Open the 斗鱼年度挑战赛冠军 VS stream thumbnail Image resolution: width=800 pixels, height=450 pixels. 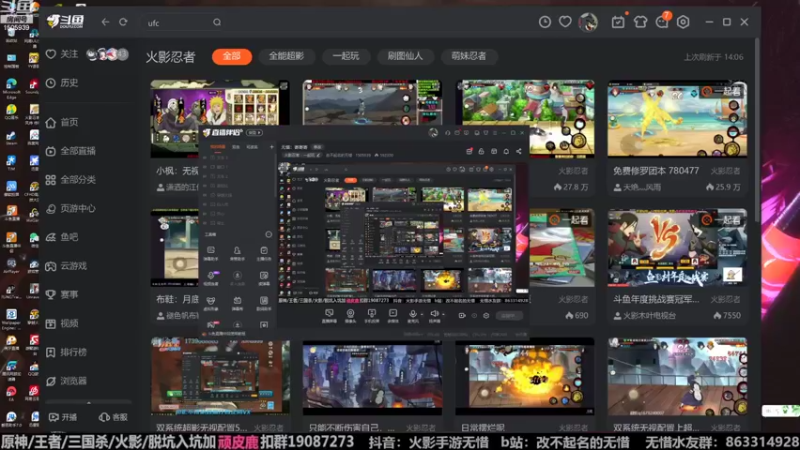click(x=677, y=247)
